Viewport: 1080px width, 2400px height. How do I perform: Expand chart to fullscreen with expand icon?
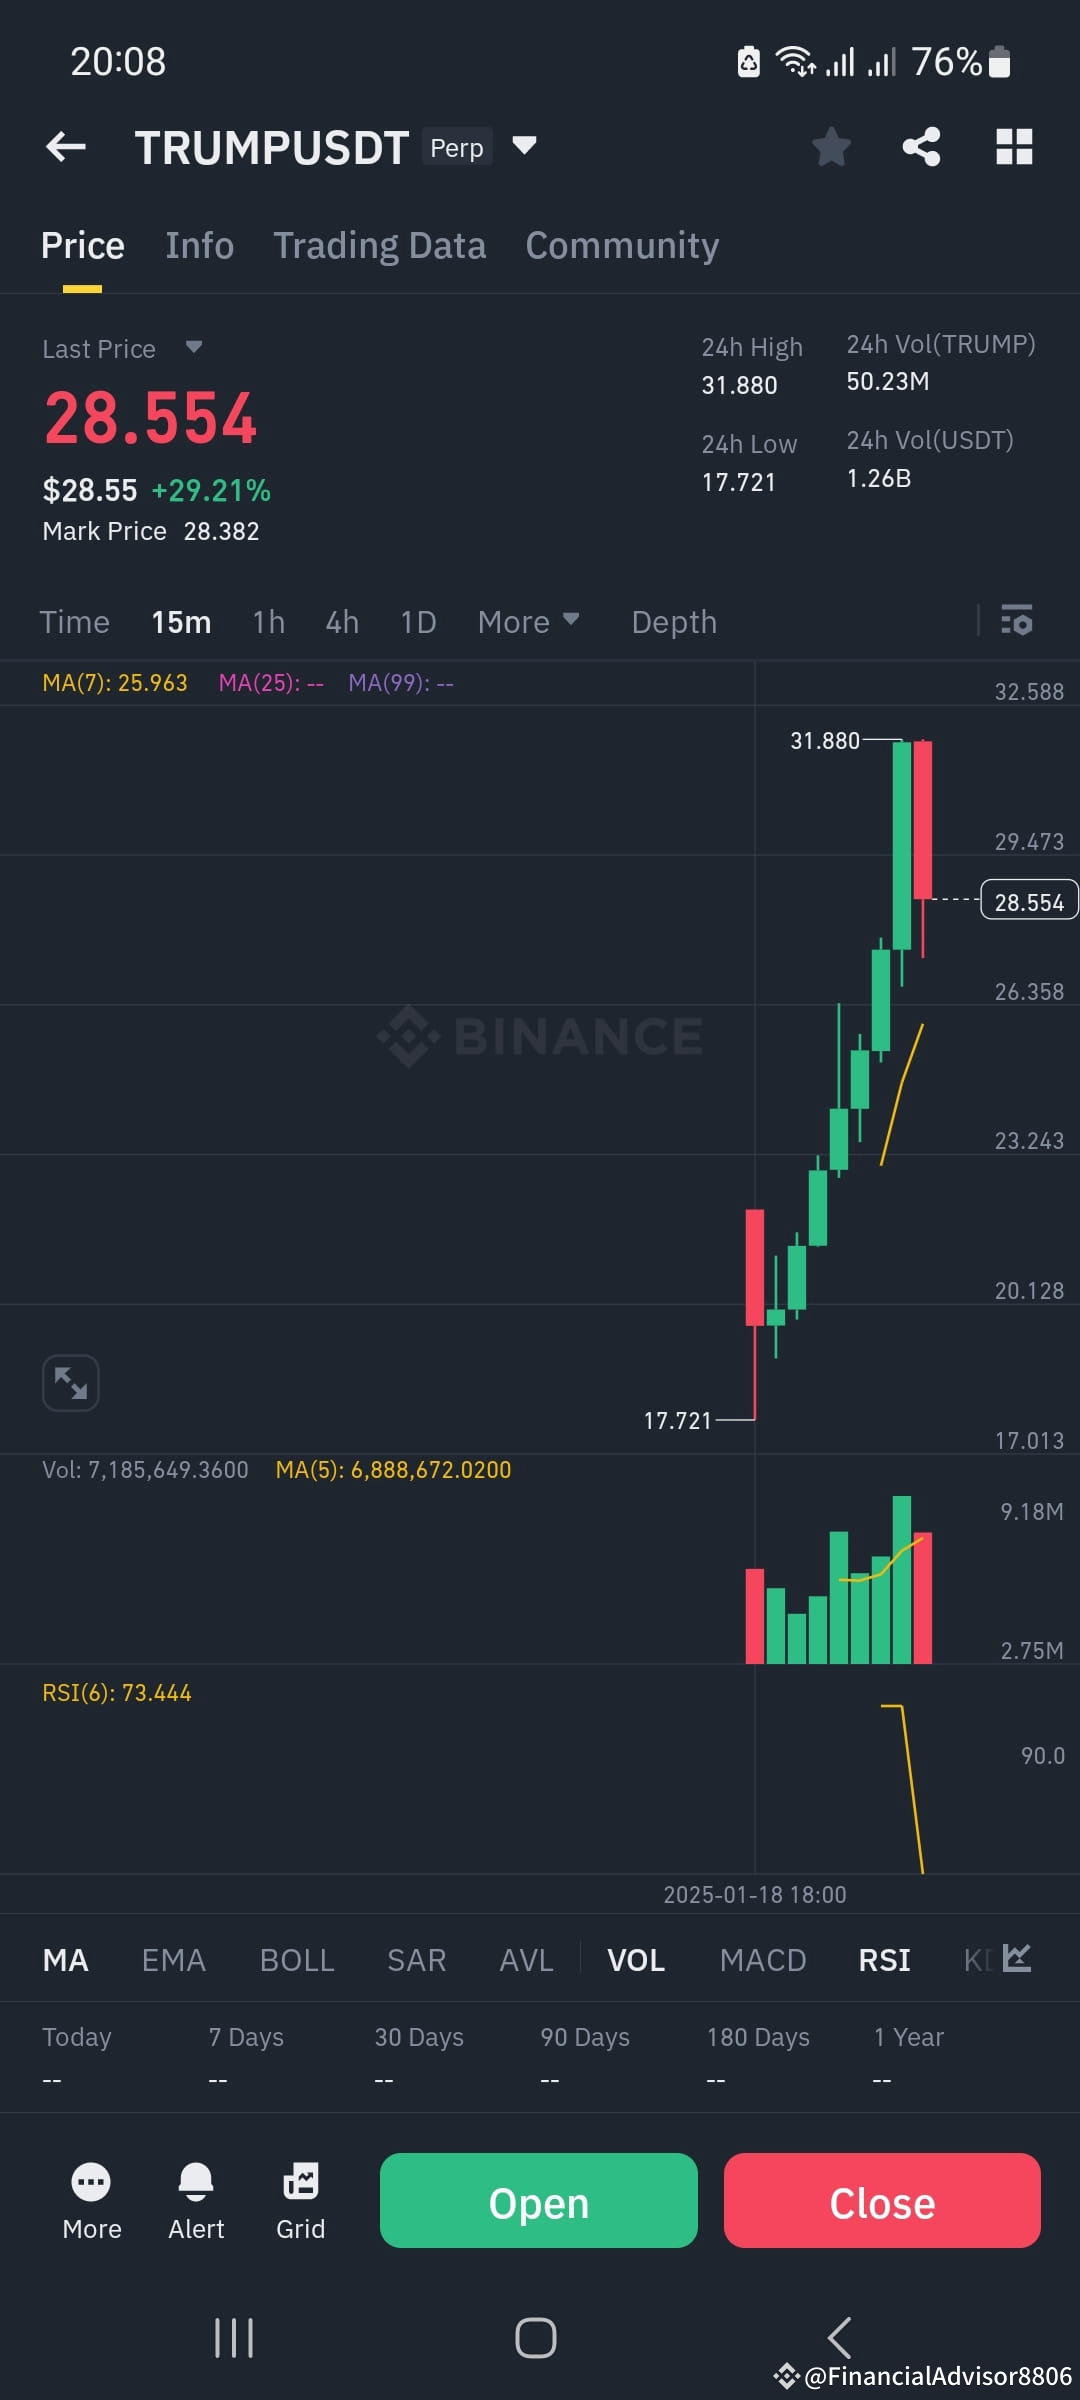[70, 1382]
